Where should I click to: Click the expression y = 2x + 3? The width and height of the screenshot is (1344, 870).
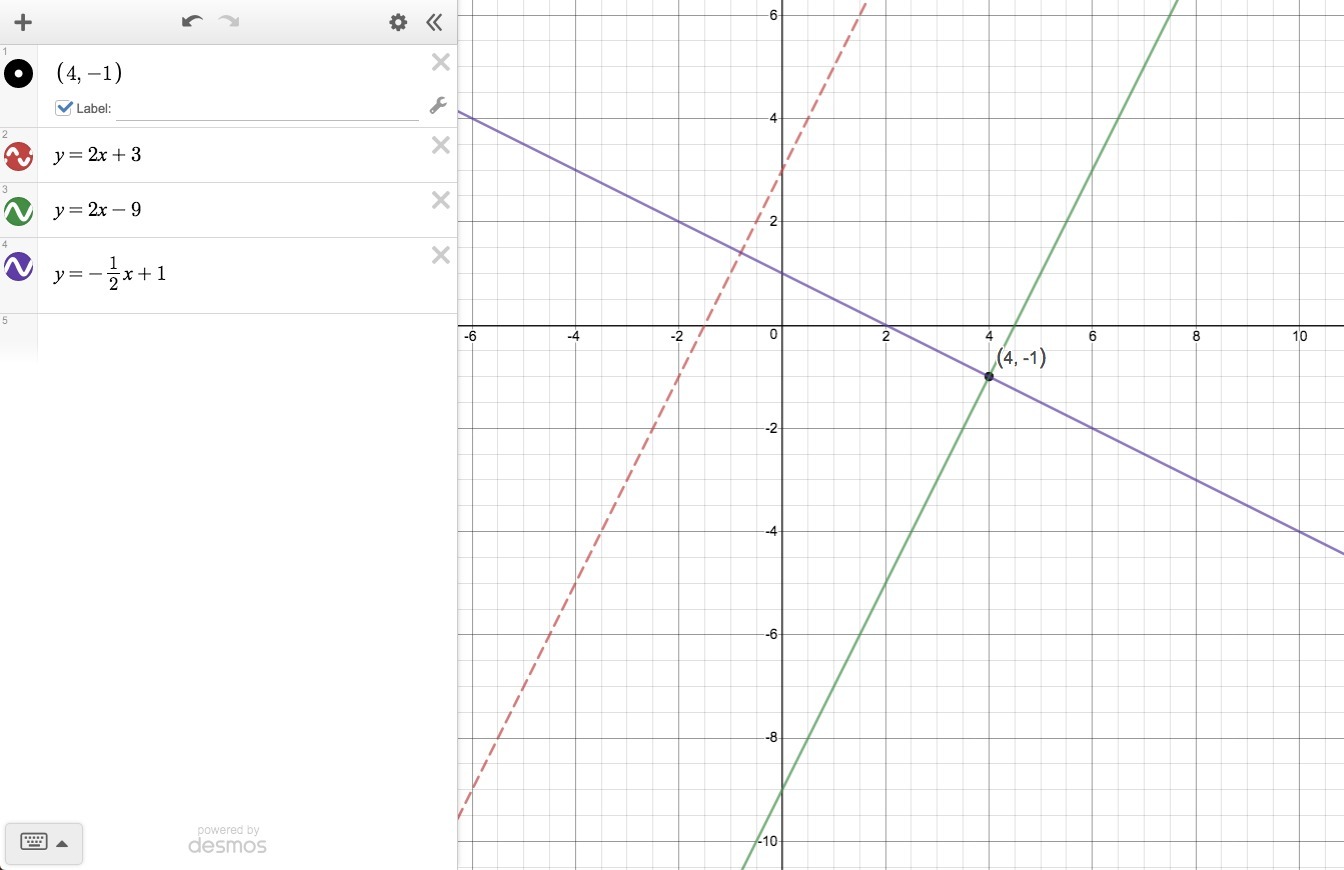click(x=97, y=156)
